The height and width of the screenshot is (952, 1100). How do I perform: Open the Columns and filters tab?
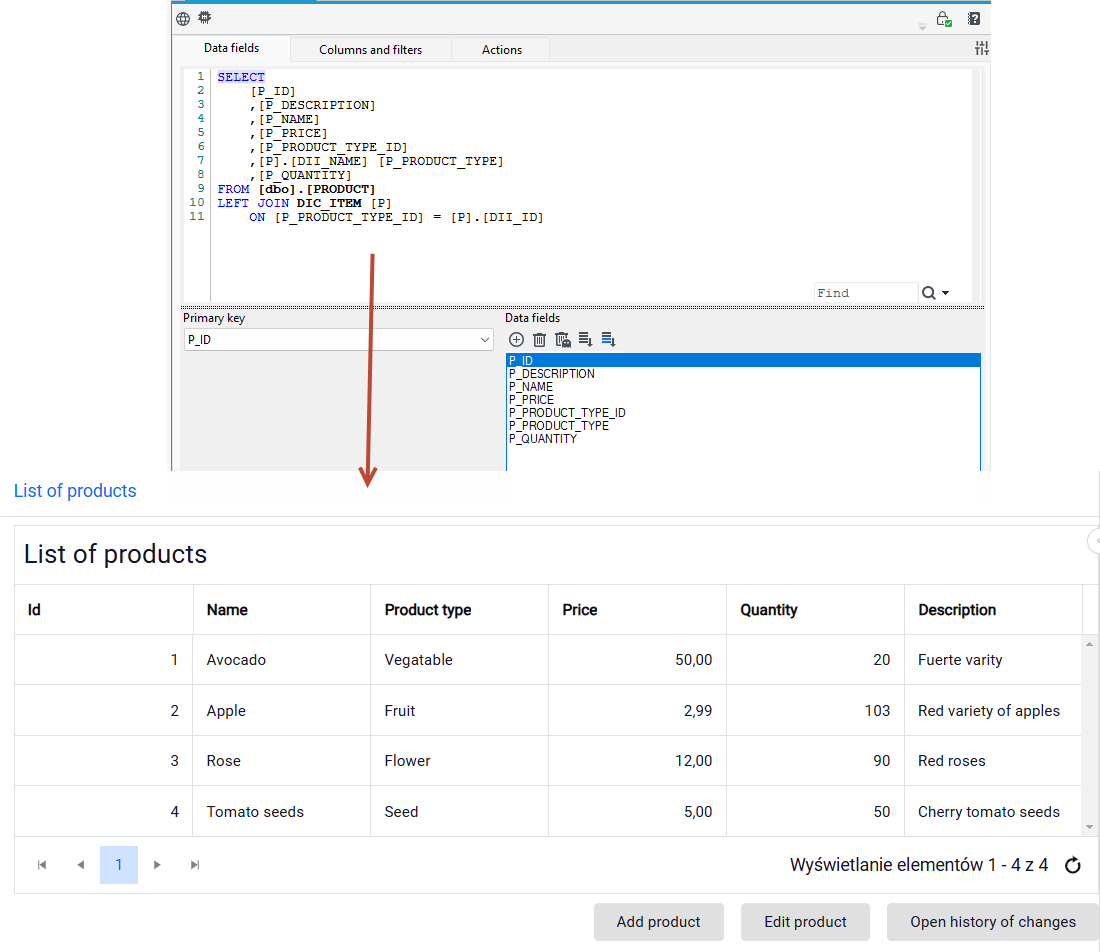(370, 50)
